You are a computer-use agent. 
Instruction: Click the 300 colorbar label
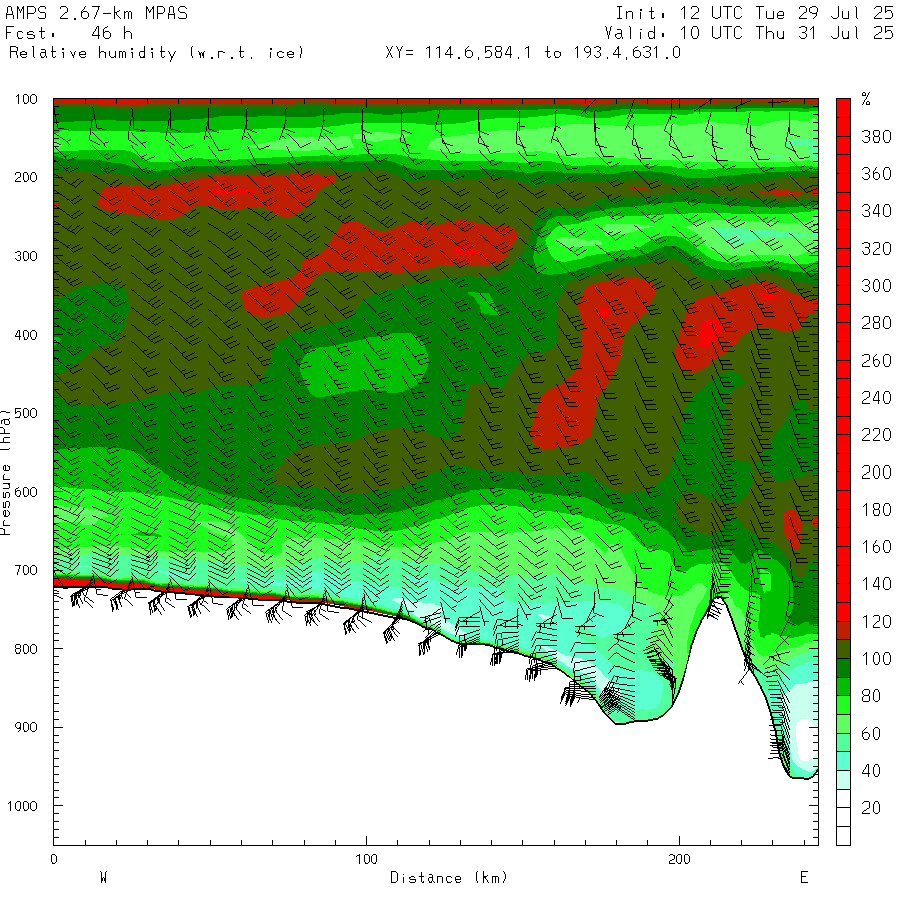[876, 286]
